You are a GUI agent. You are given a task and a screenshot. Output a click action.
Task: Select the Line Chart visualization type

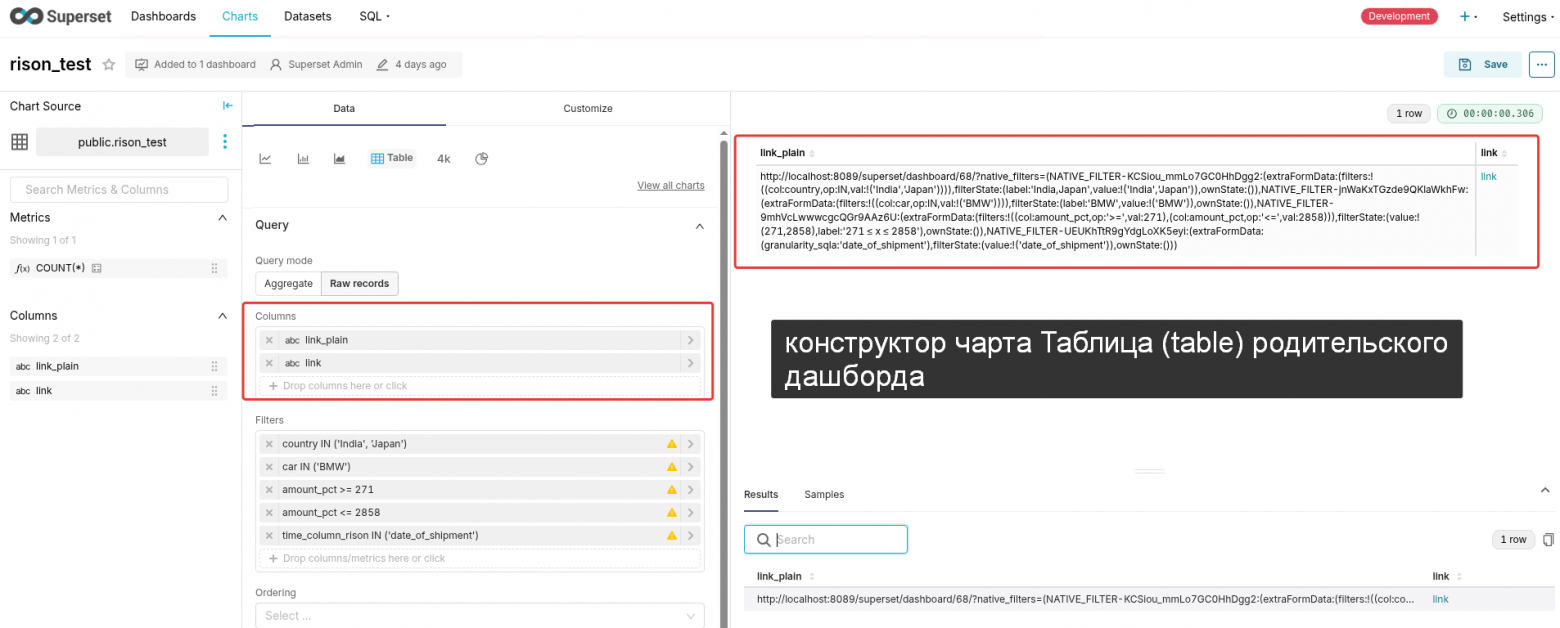[265, 158]
